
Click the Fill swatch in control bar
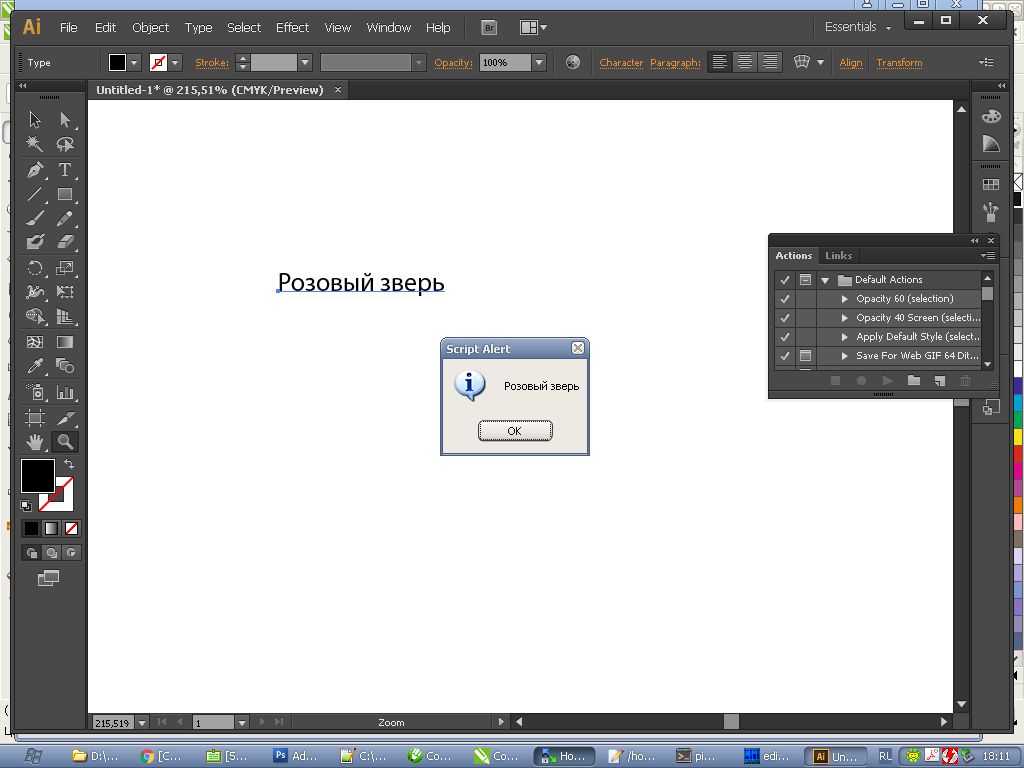click(x=118, y=63)
